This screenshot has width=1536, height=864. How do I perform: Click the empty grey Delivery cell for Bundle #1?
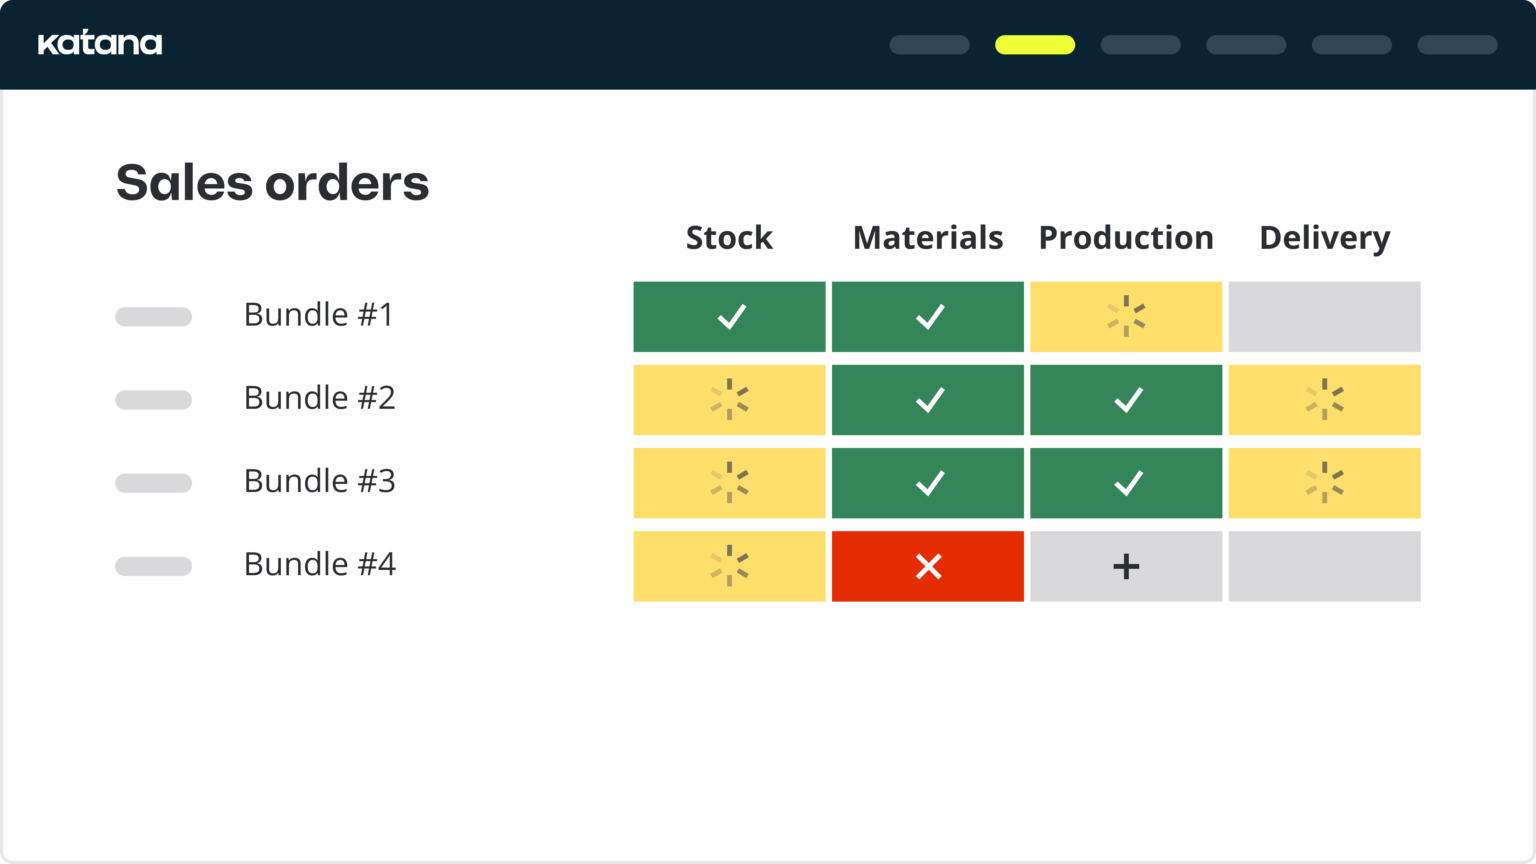click(x=1324, y=317)
